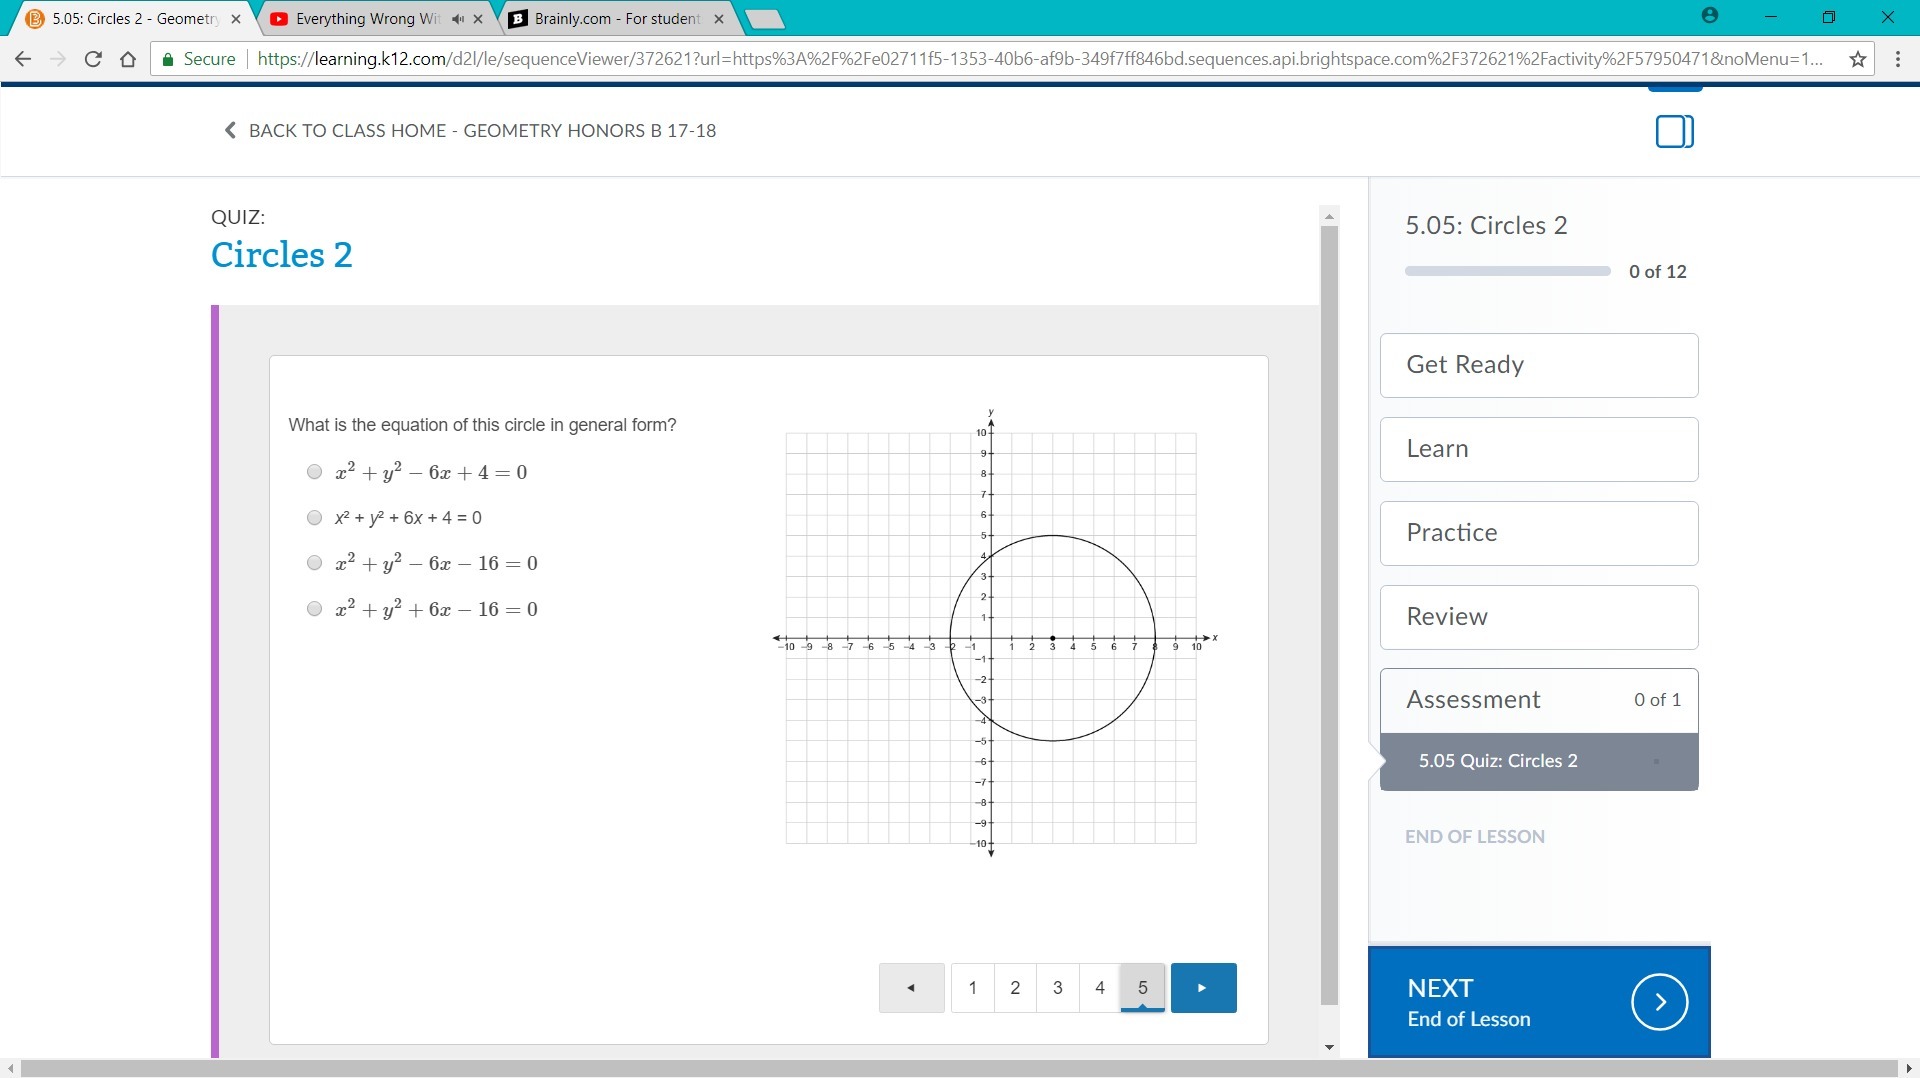The width and height of the screenshot is (1920, 1078).
Task: Open the Practice section
Action: [x=1539, y=533]
